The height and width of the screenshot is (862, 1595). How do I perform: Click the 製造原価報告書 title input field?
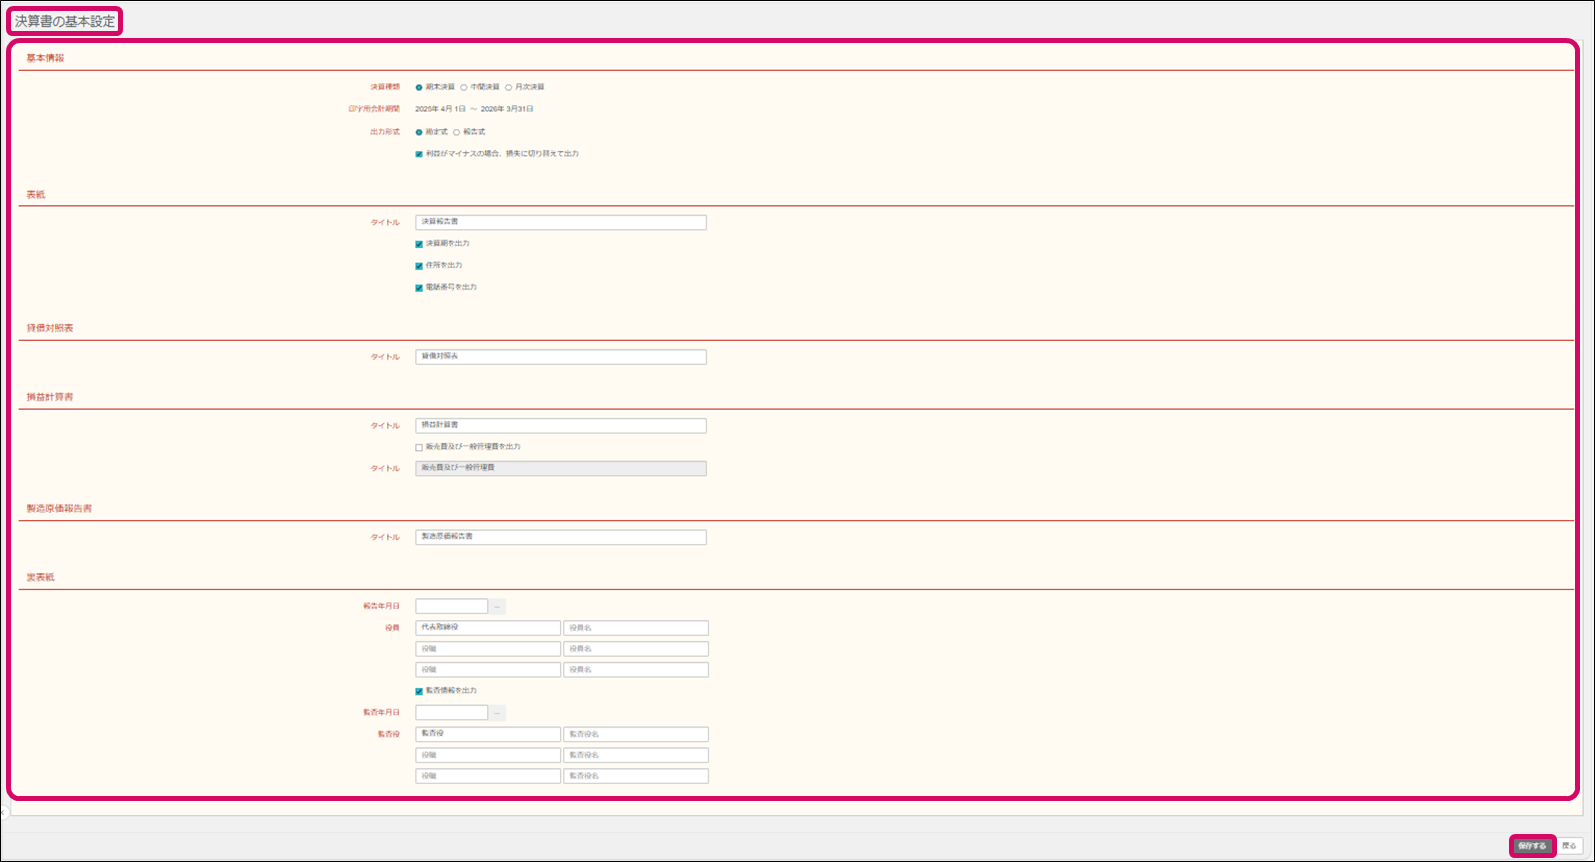click(560, 537)
